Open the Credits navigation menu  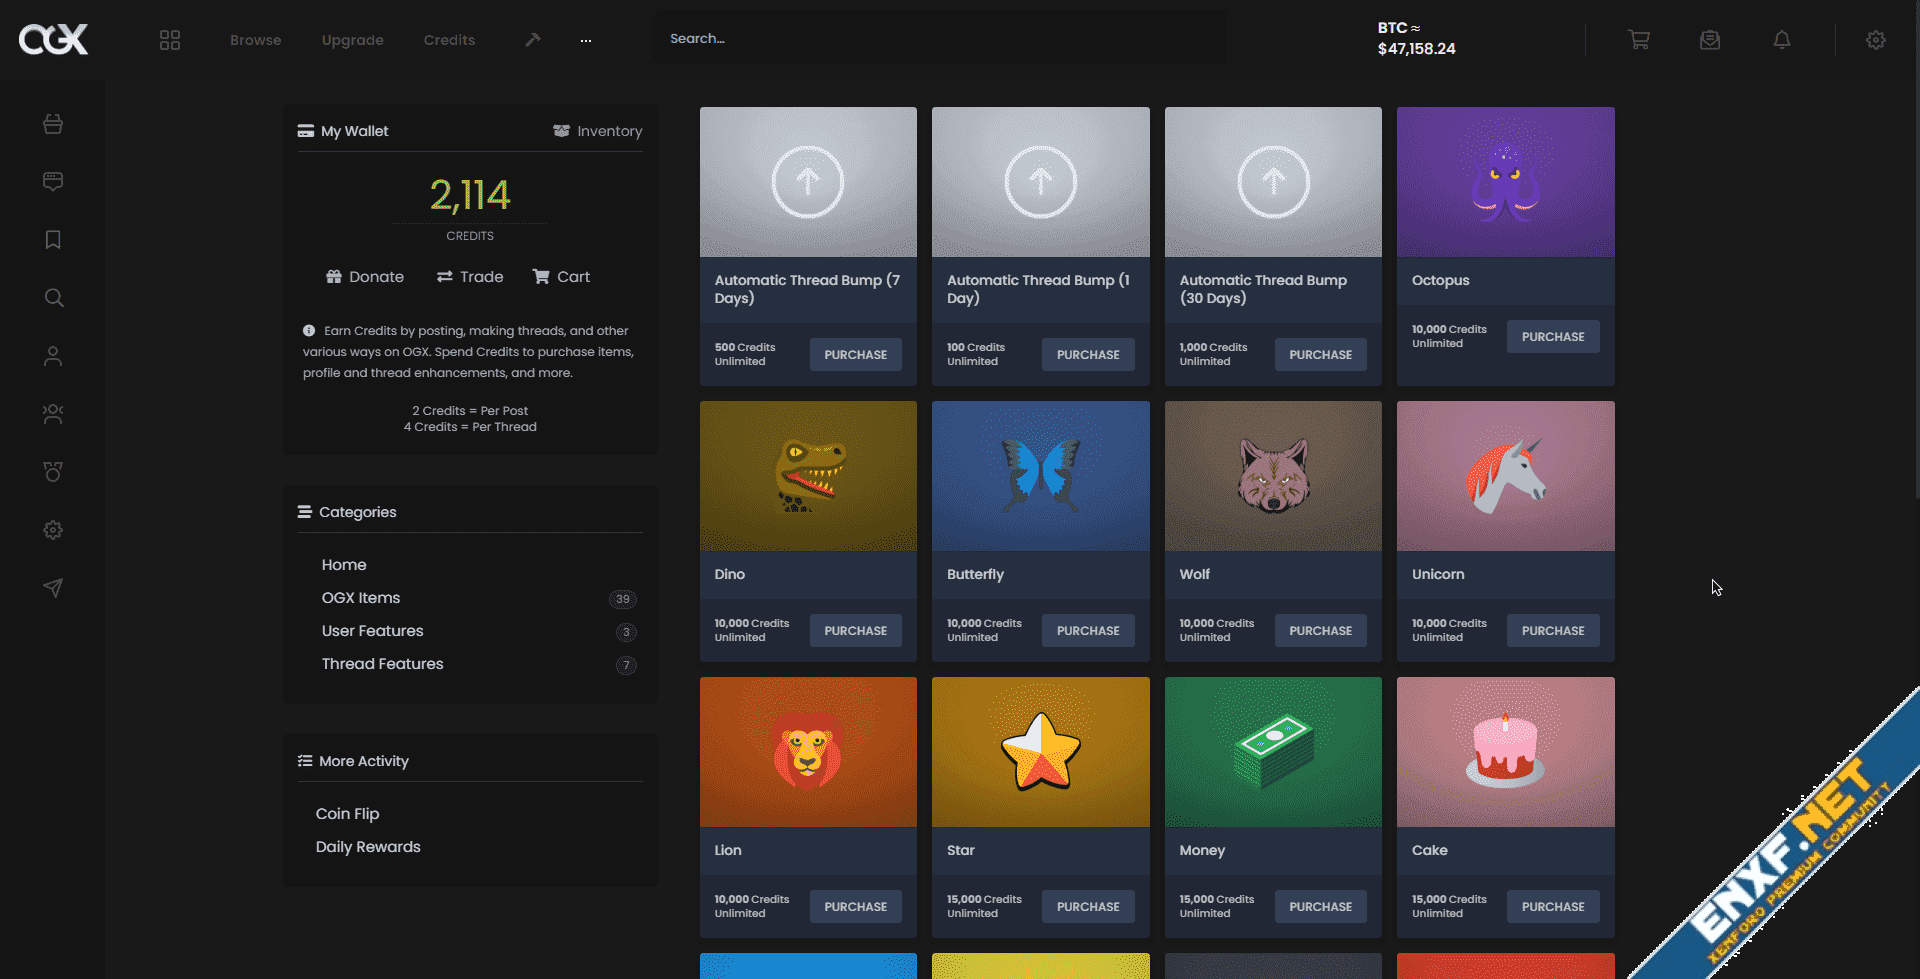coord(449,40)
